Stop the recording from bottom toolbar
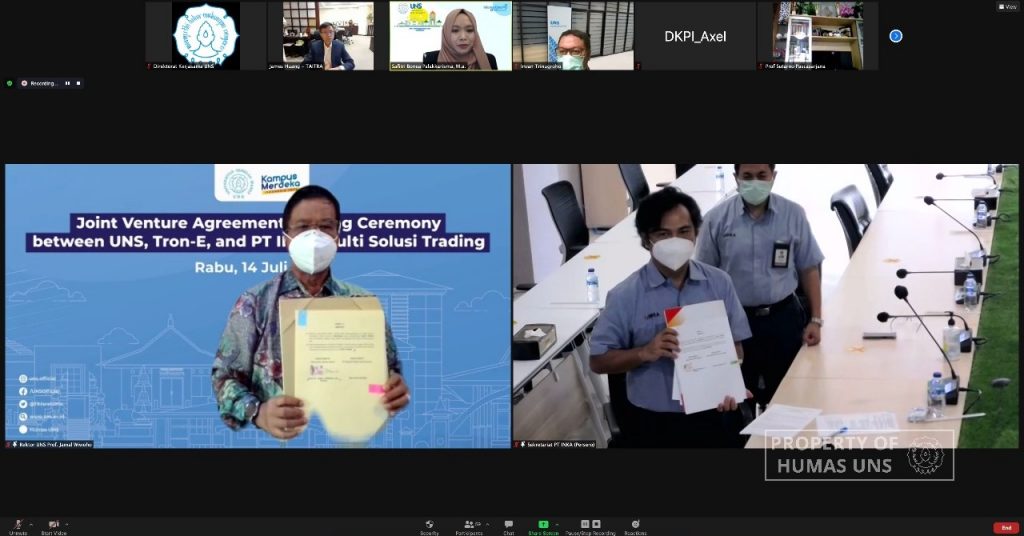The image size is (1024, 536). [596, 524]
